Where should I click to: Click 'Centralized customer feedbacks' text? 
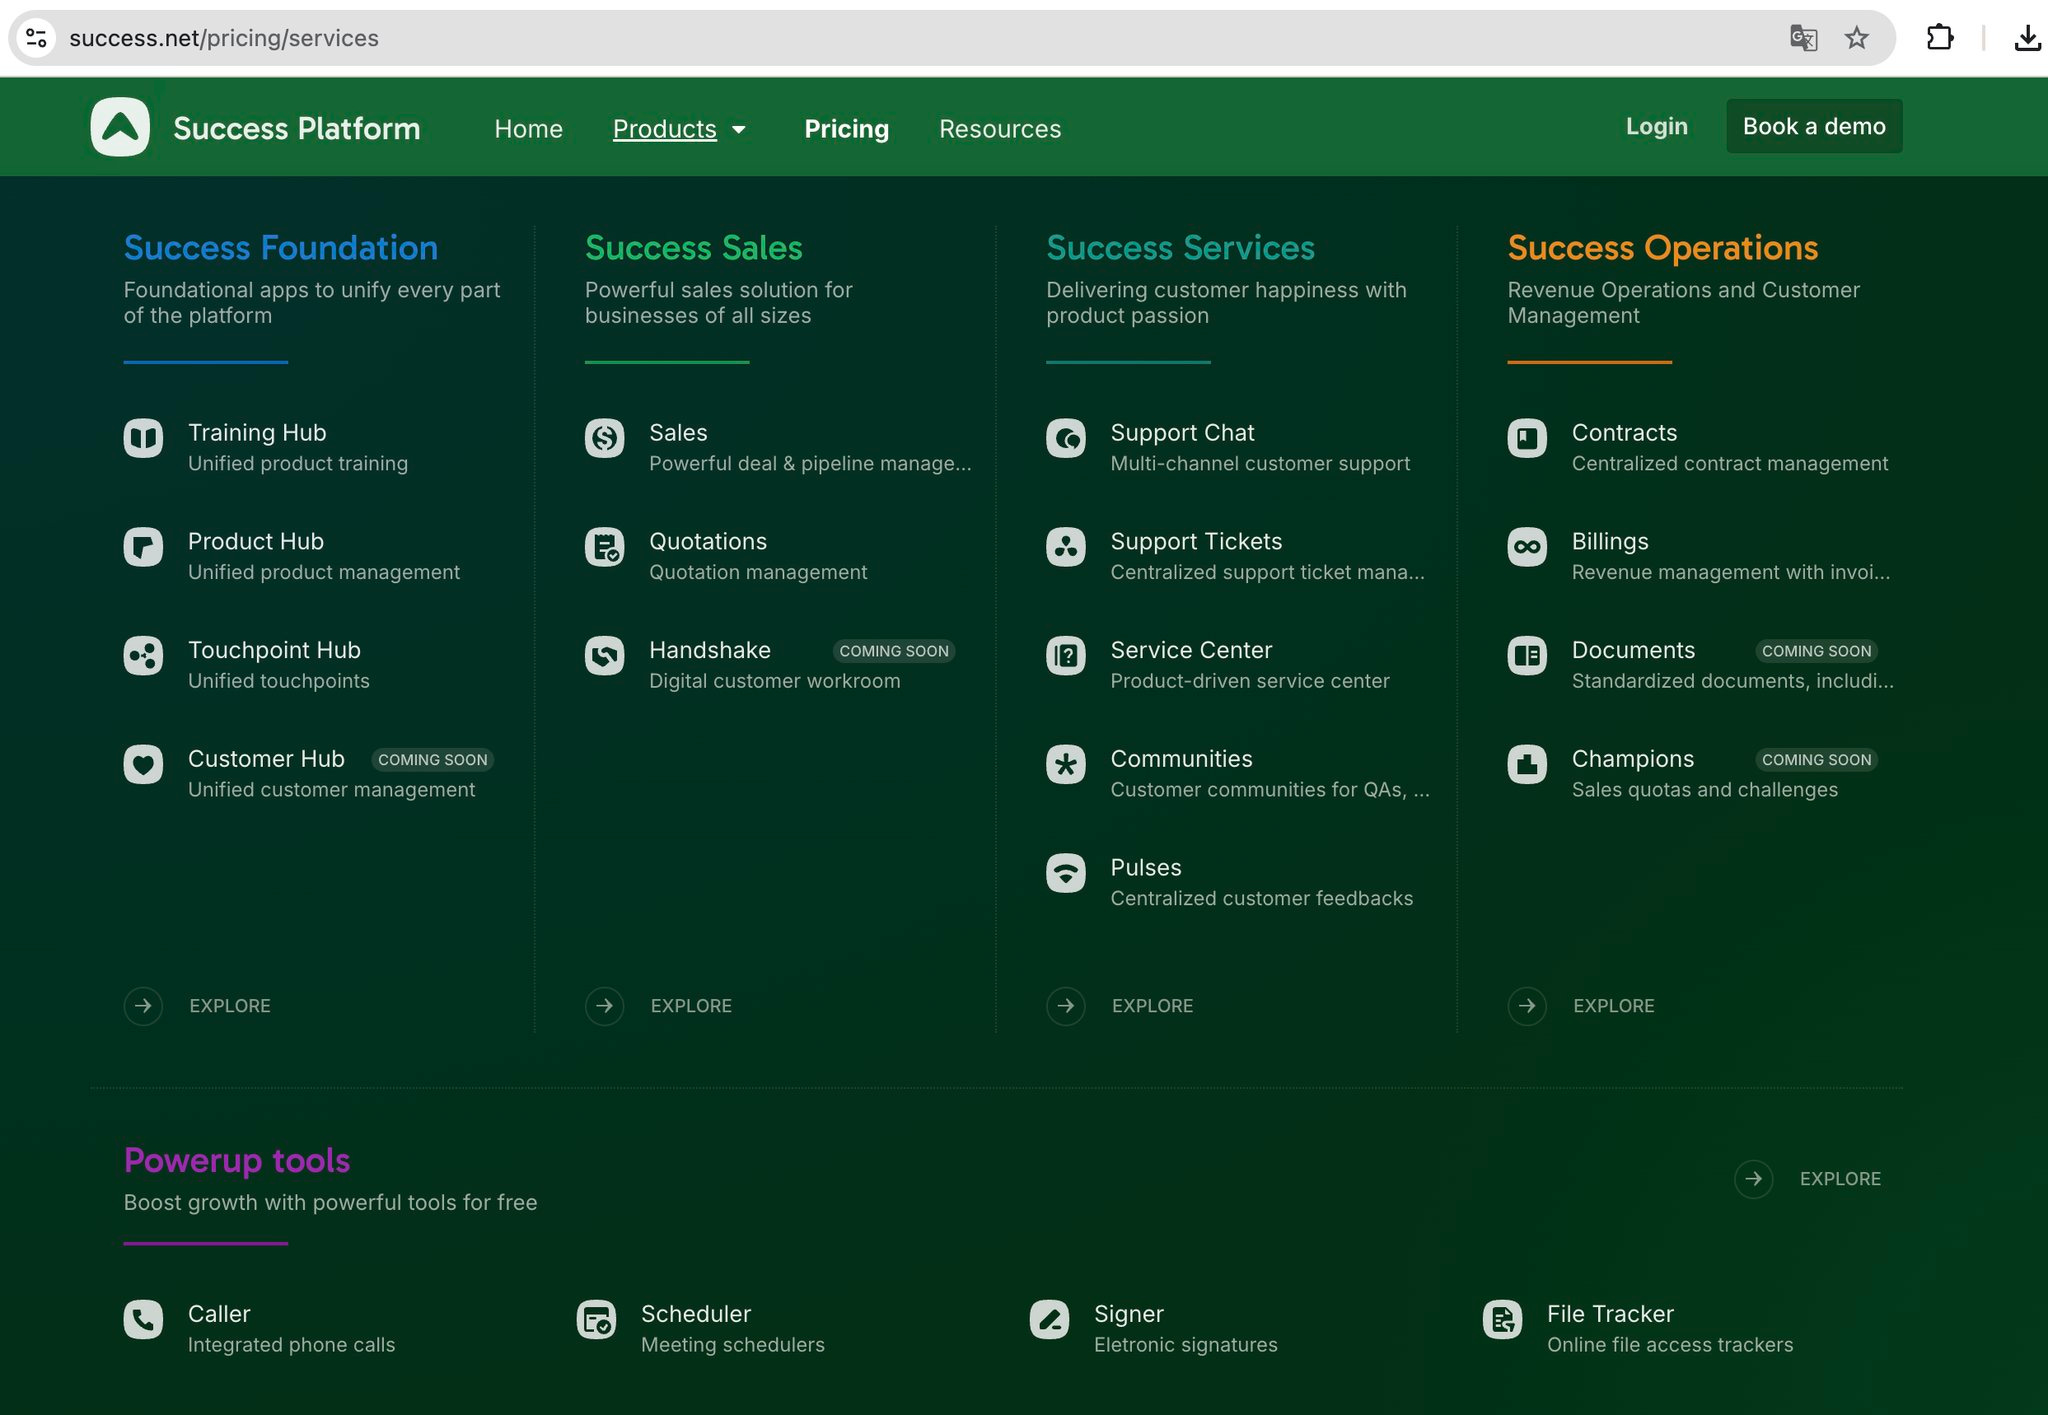pyautogui.click(x=1261, y=898)
